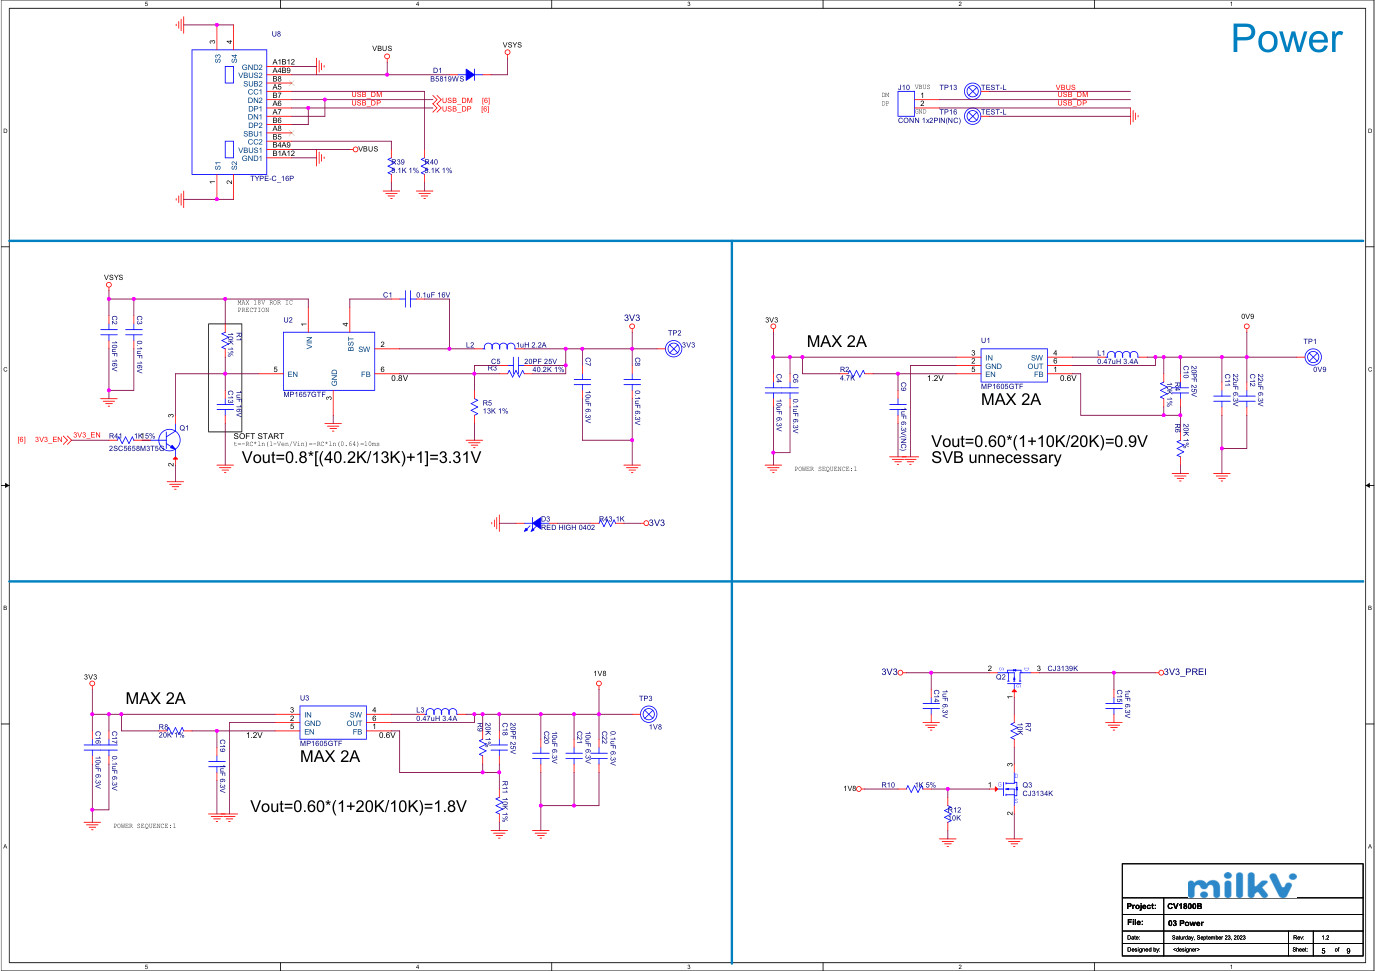Image resolution: width=1375 pixels, height=971 pixels.
Task: Select the "CJ3134K" part label
Action: click(x=1038, y=794)
